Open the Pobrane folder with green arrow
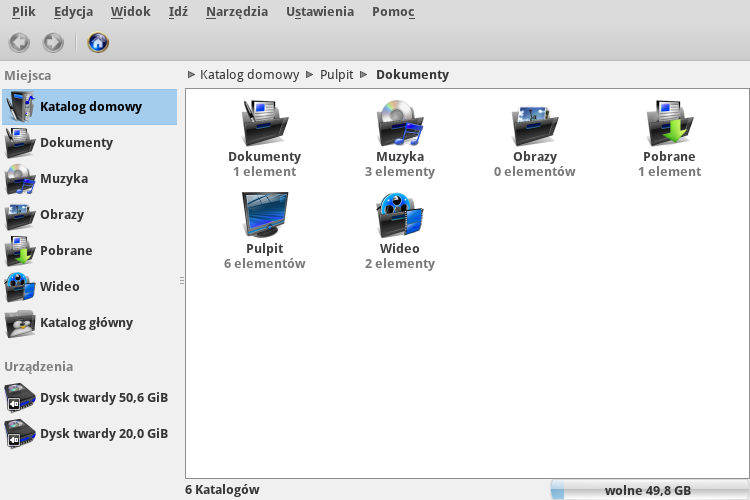This screenshot has width=750, height=500. click(x=669, y=124)
